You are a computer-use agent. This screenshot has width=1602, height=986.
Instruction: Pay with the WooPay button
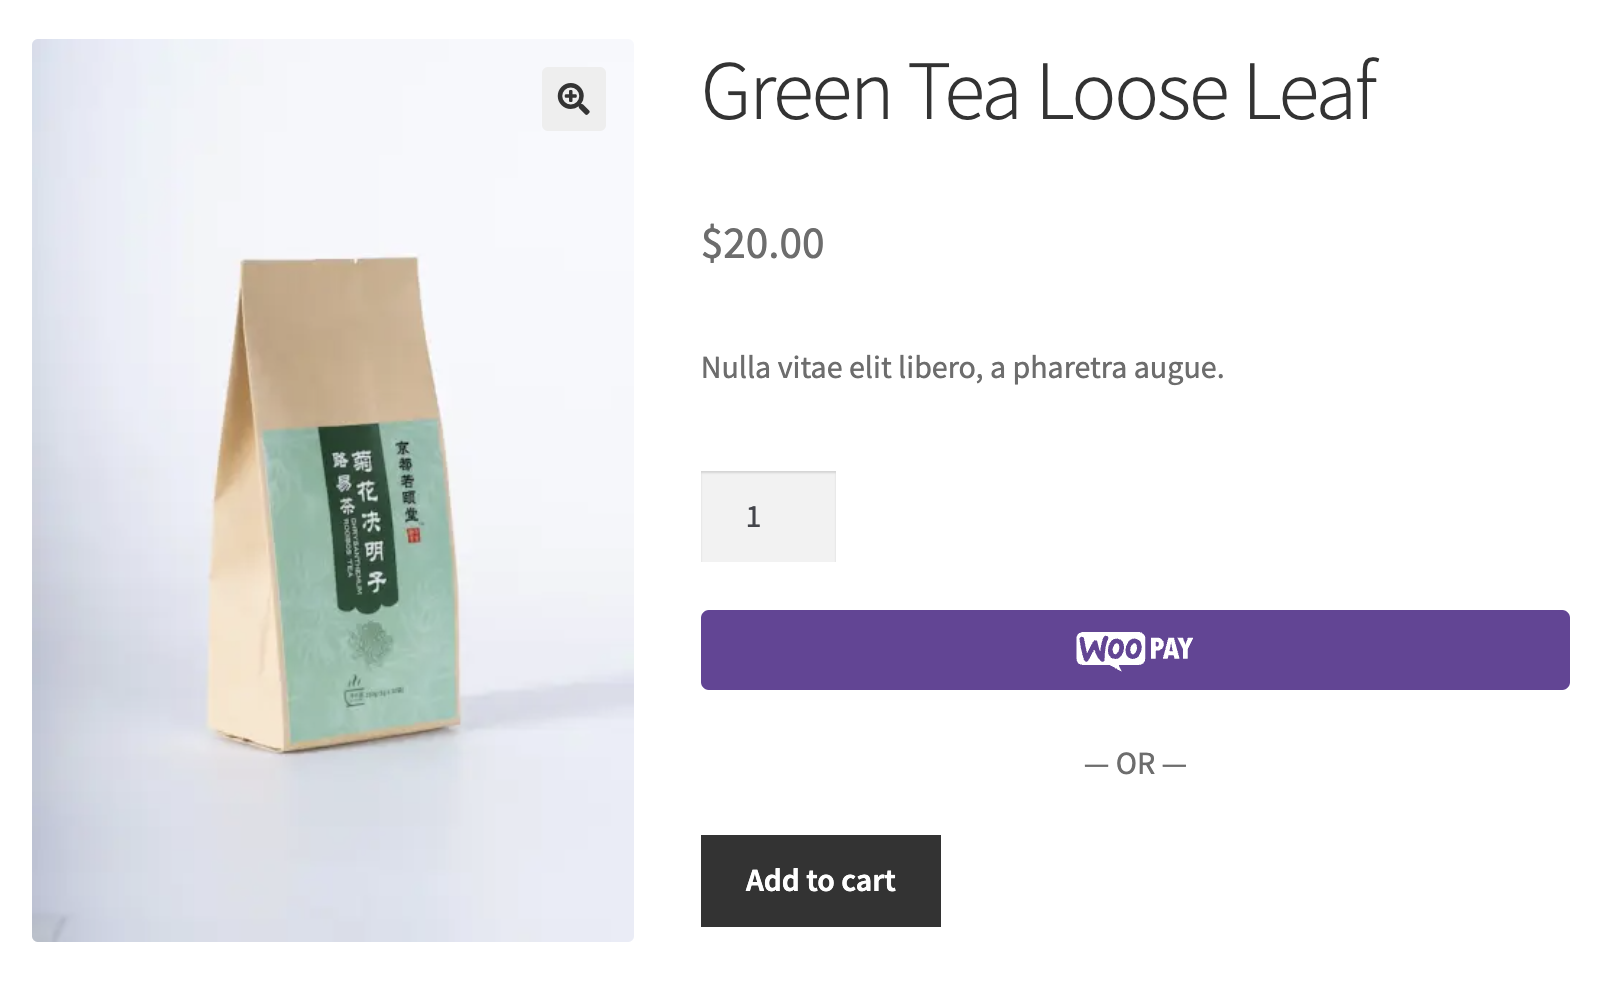(1137, 650)
